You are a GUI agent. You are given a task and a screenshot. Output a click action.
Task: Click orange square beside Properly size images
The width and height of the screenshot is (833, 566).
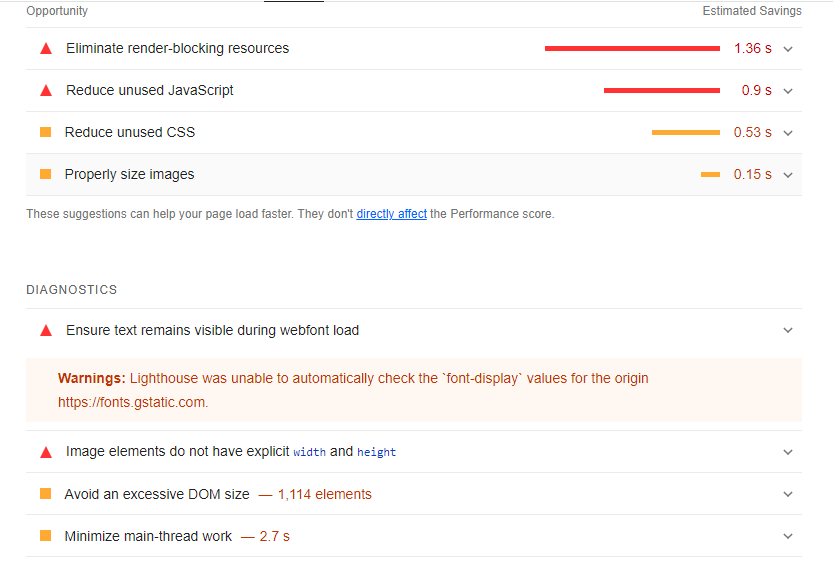coord(45,174)
